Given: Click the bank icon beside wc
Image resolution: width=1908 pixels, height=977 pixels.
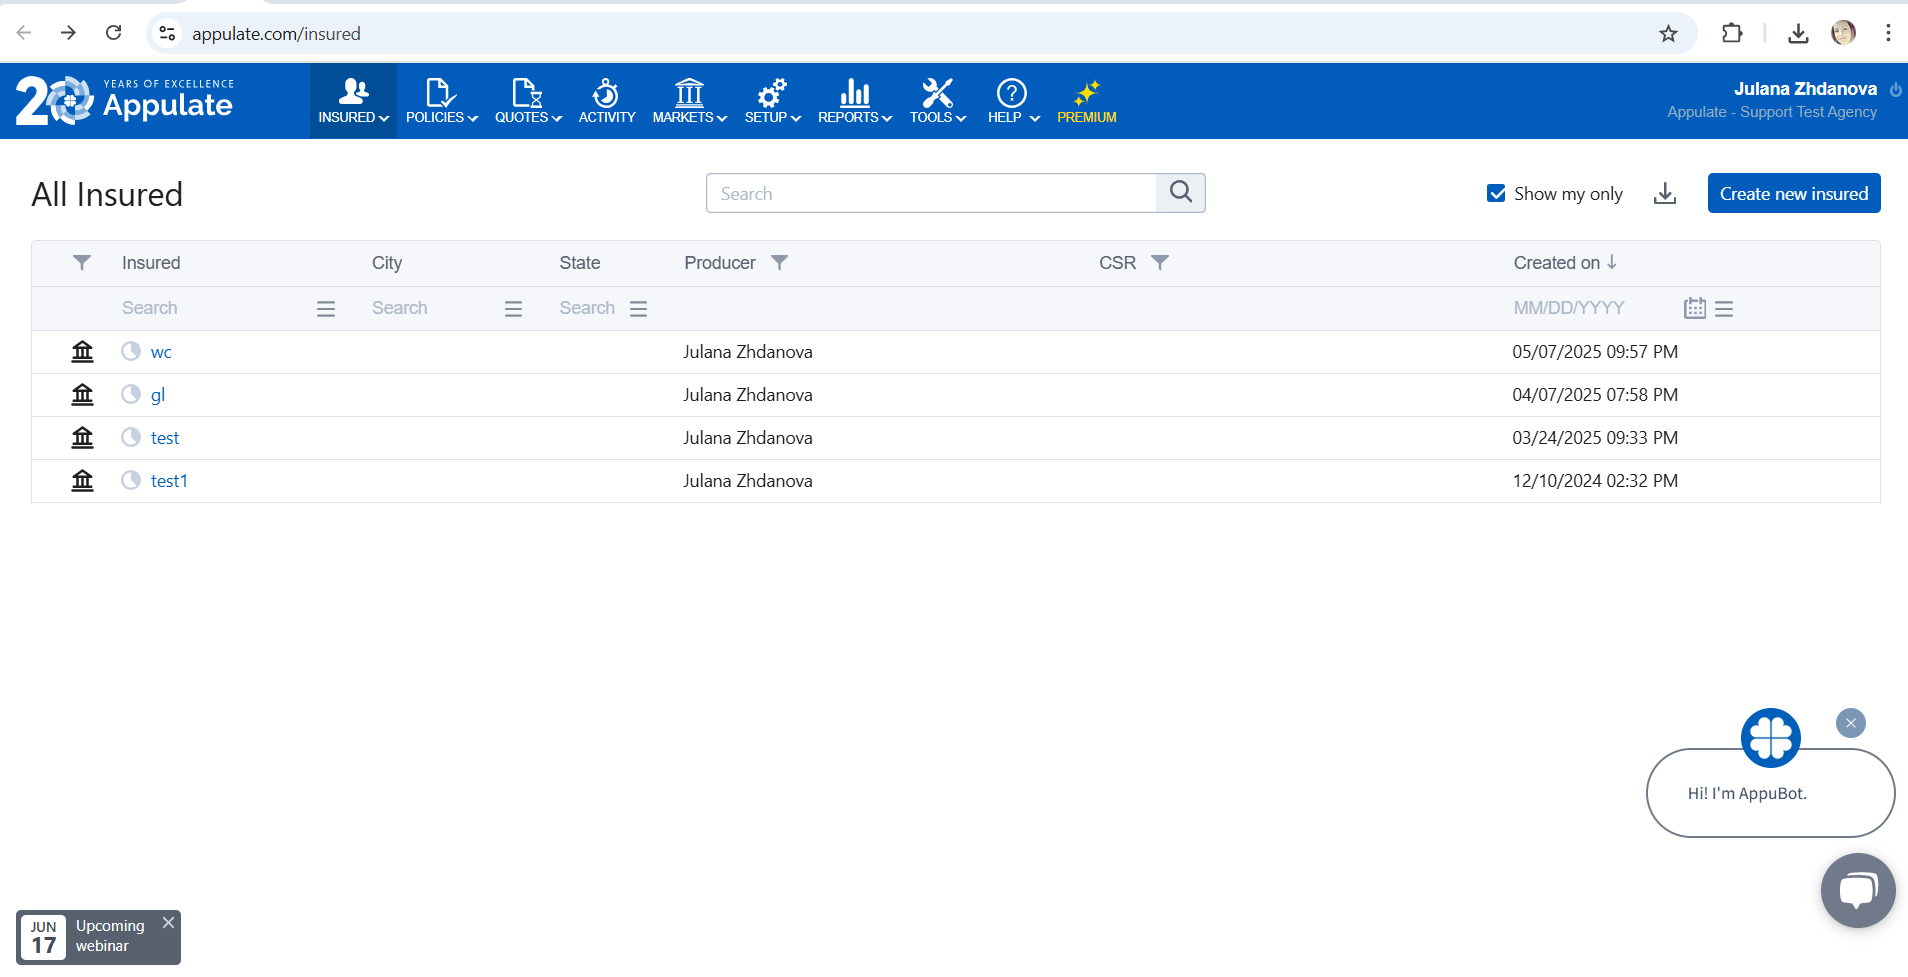Looking at the screenshot, I should pos(82,352).
